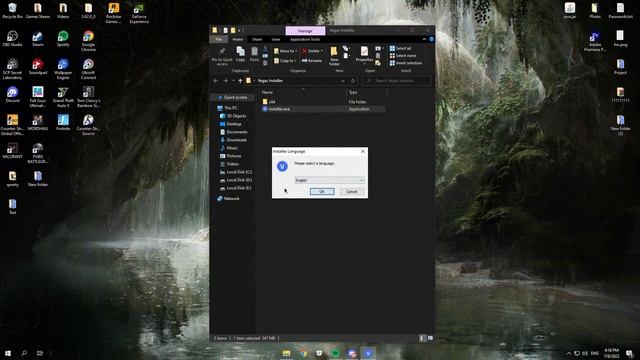640x360 pixels.
Task: Select the Discord desktop icon
Action: click(x=13, y=95)
